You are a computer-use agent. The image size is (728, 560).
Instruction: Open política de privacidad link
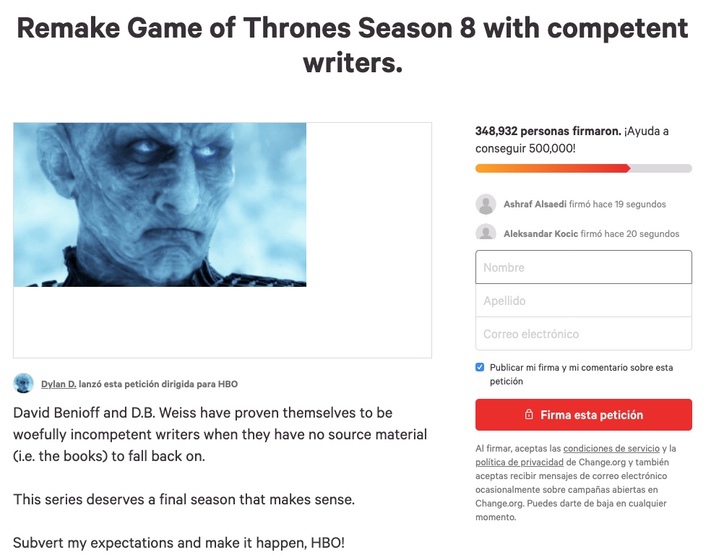519,462
